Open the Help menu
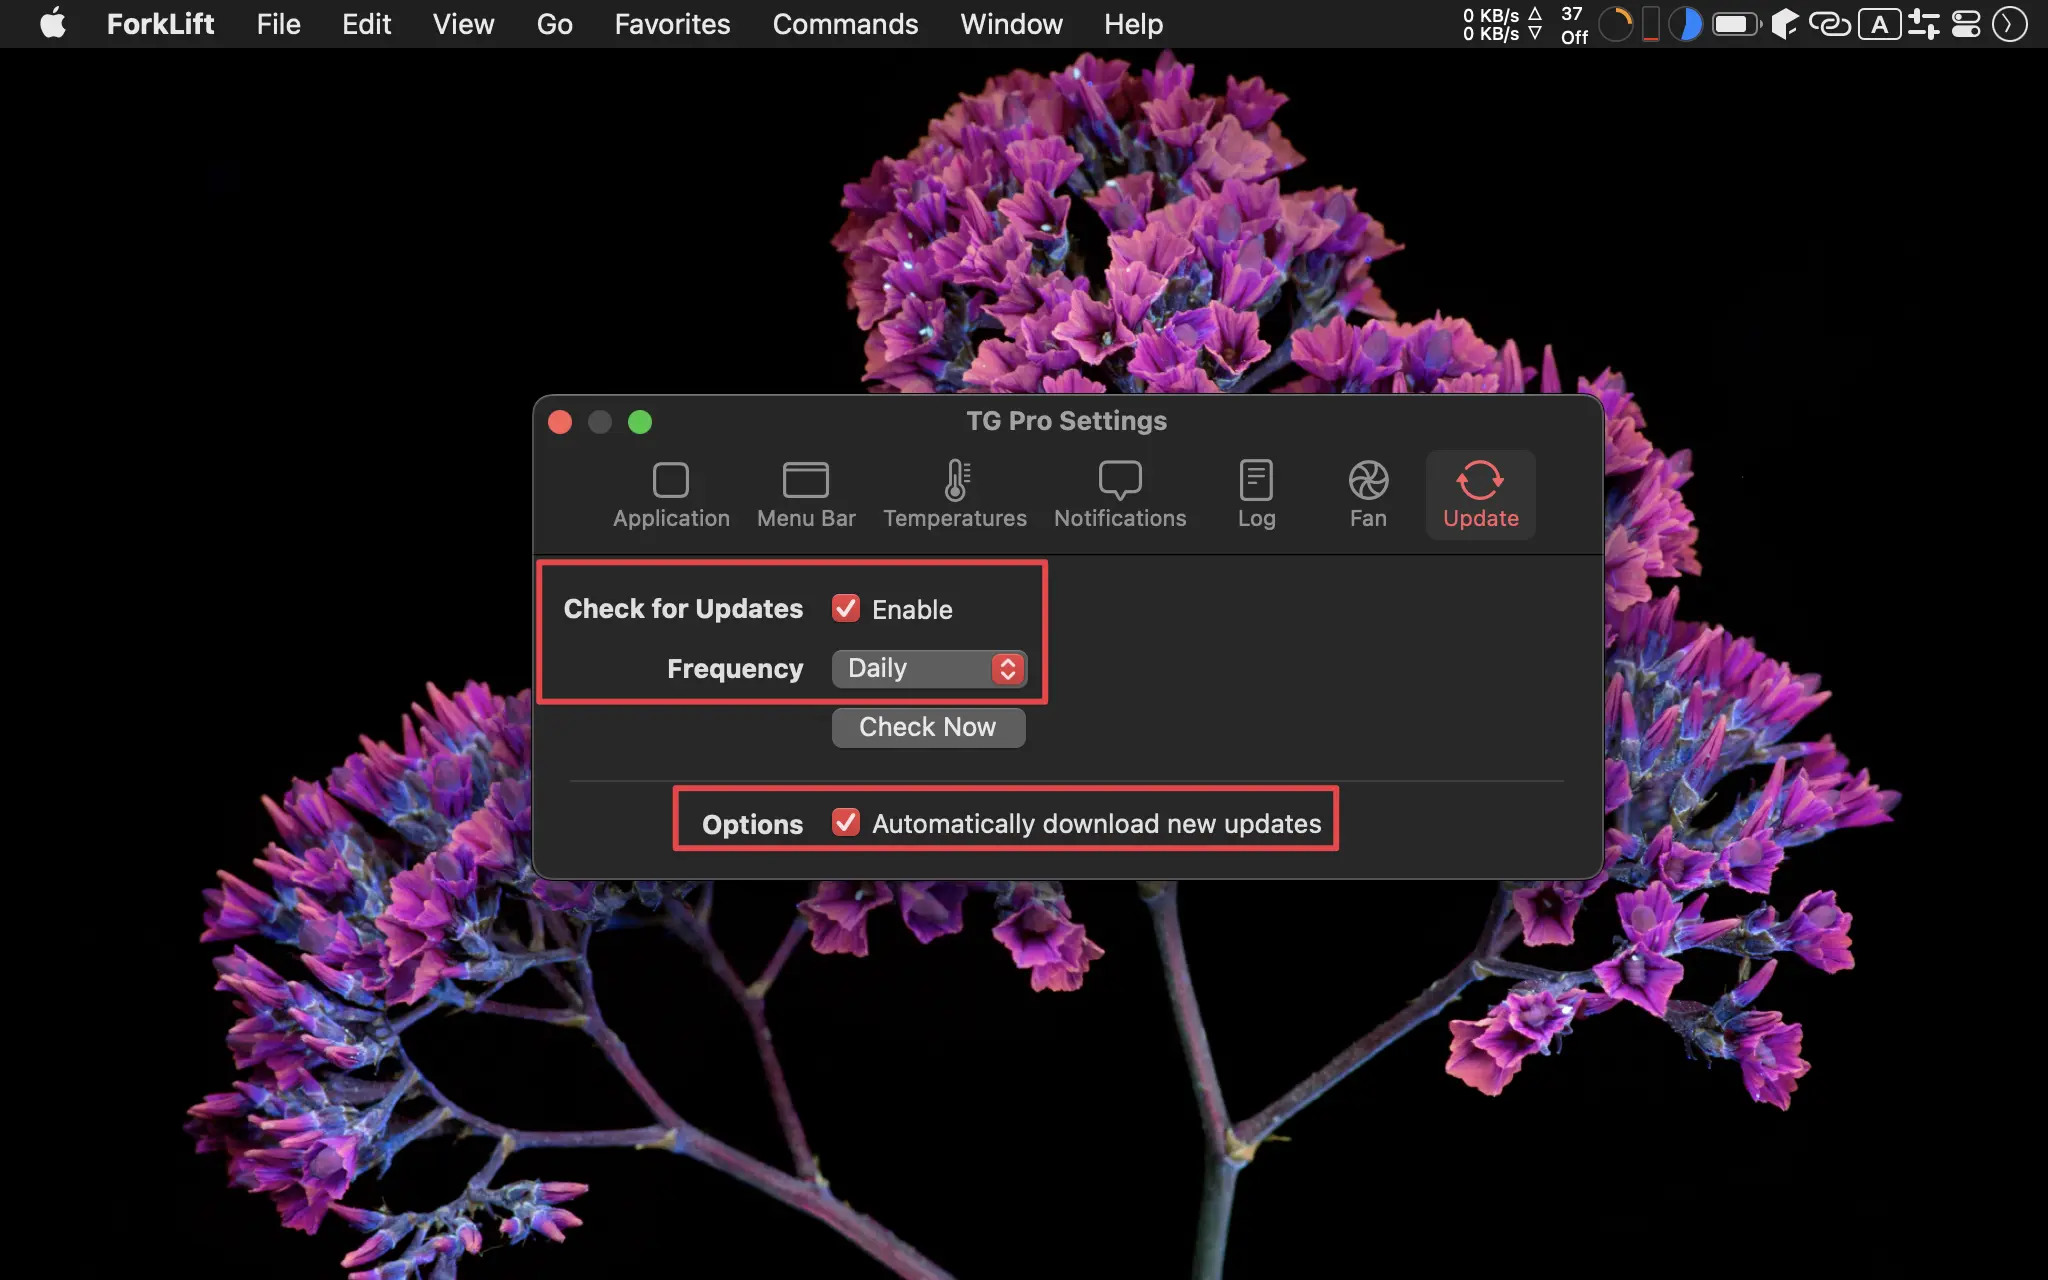 [x=1133, y=24]
